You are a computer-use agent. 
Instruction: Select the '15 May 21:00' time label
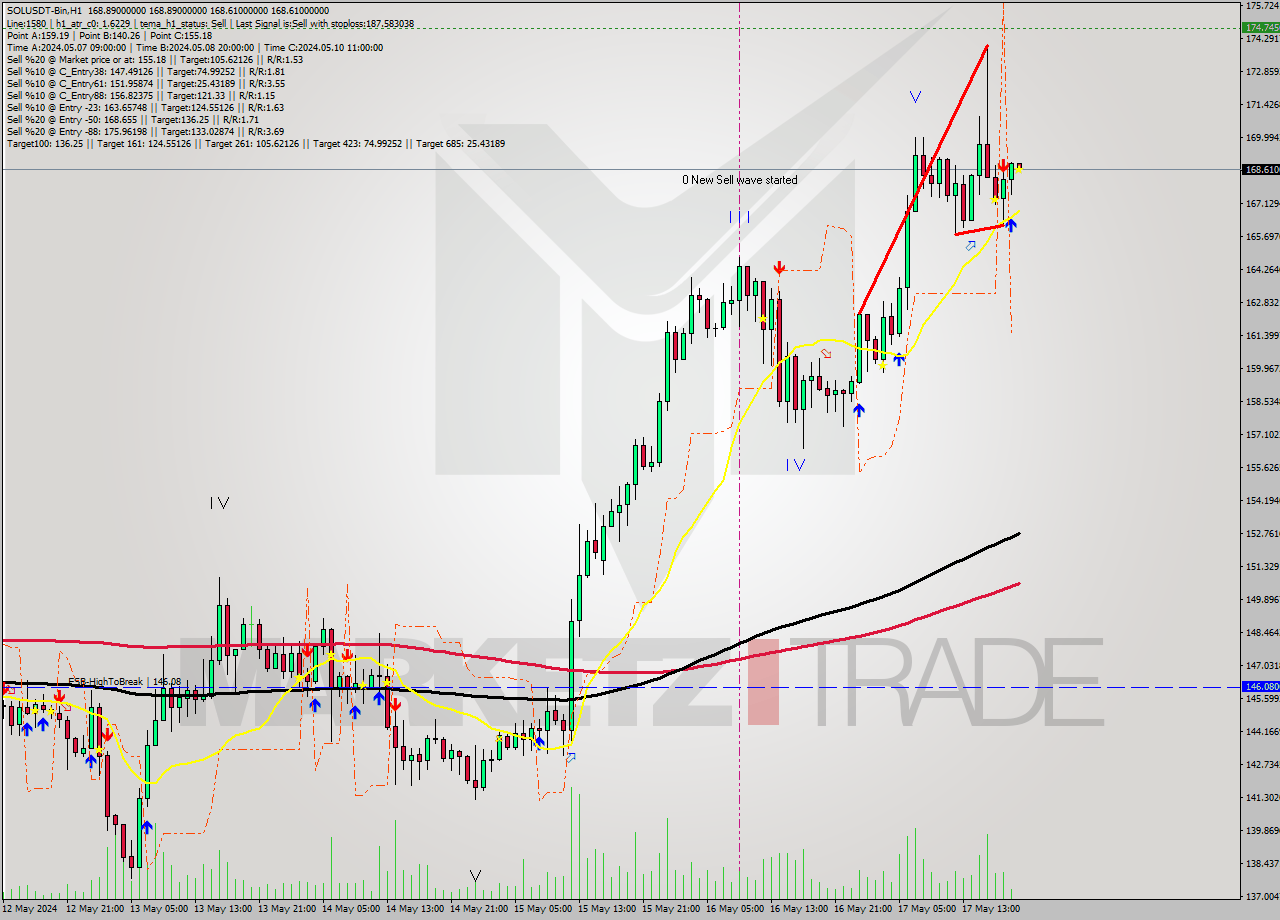669,909
